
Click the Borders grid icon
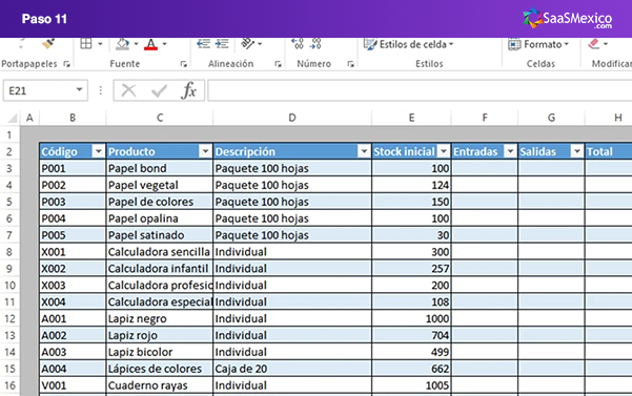86,43
